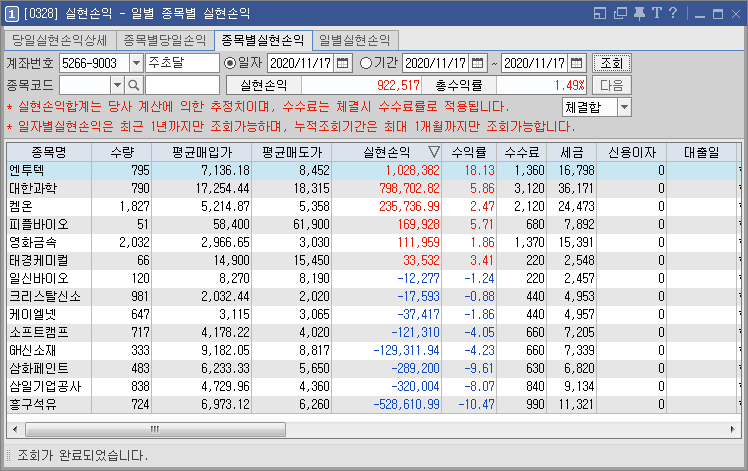Switch to the 종목별당일손익 tab
This screenshot has width=748, height=471.
click(165, 40)
